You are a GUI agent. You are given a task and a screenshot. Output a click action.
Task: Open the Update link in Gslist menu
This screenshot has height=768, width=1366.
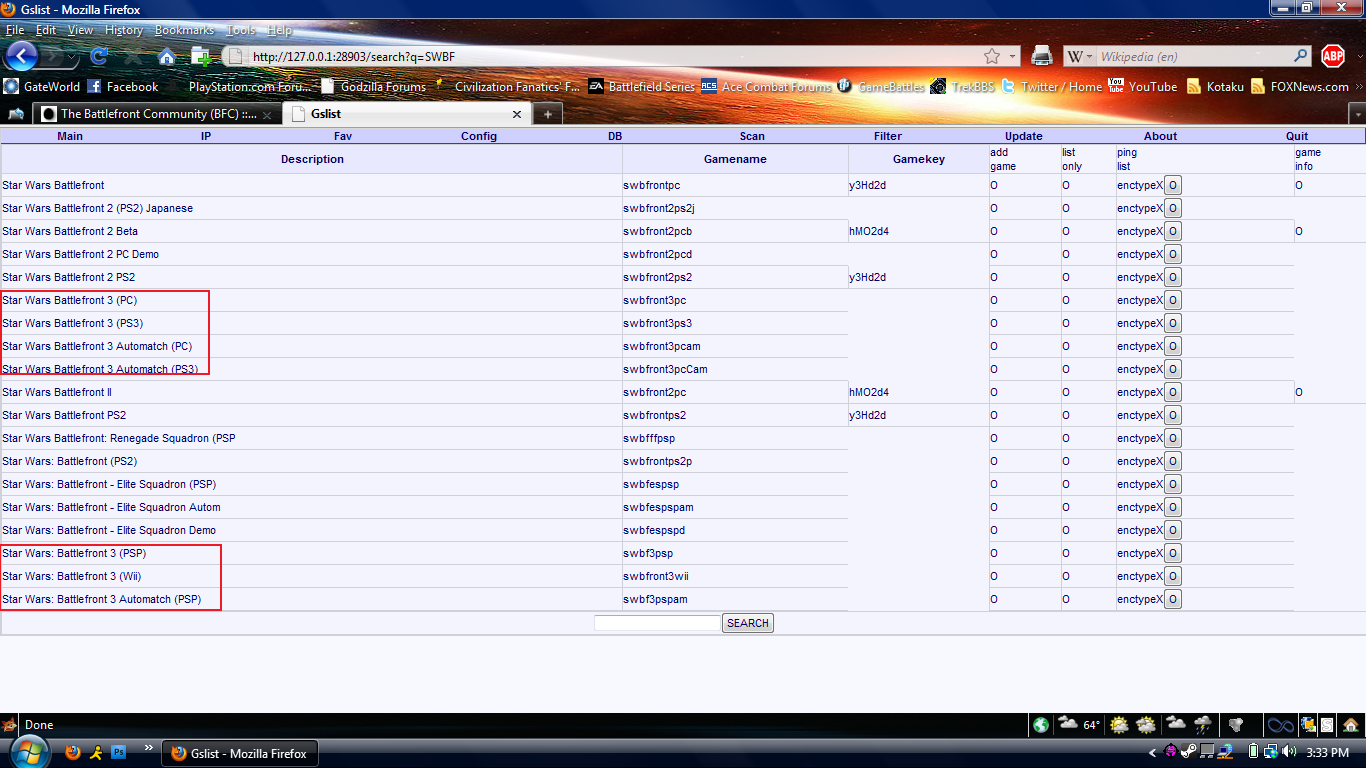tap(1024, 136)
